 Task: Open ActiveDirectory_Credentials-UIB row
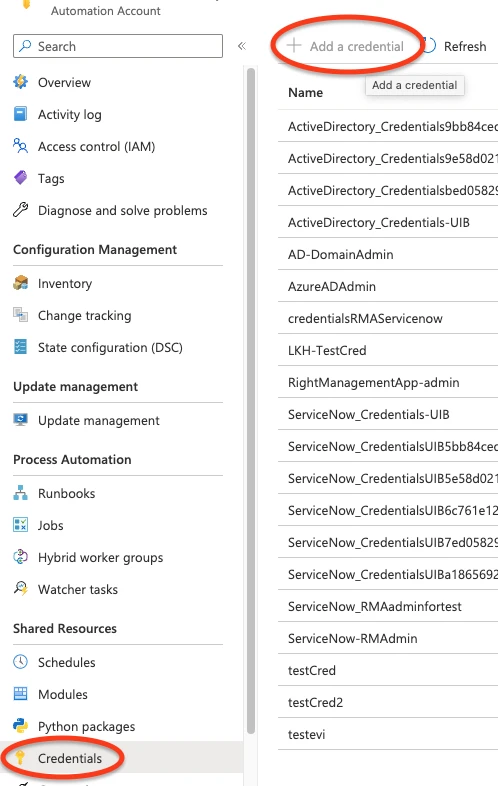point(388,222)
